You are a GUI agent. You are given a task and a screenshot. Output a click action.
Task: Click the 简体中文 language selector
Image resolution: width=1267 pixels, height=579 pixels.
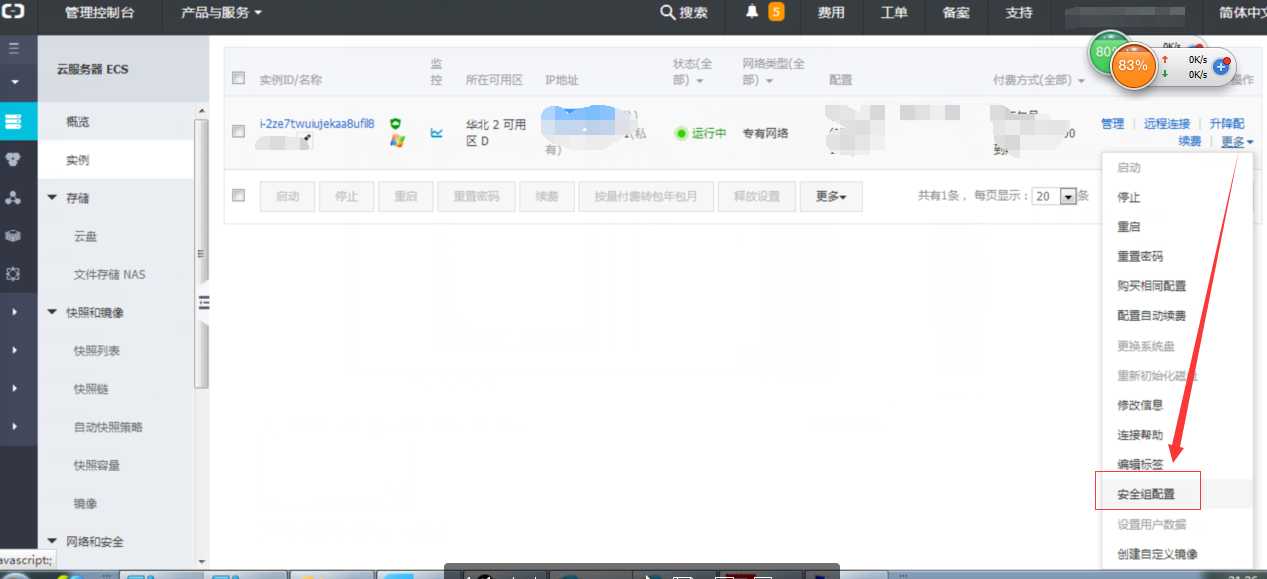tap(1242, 13)
